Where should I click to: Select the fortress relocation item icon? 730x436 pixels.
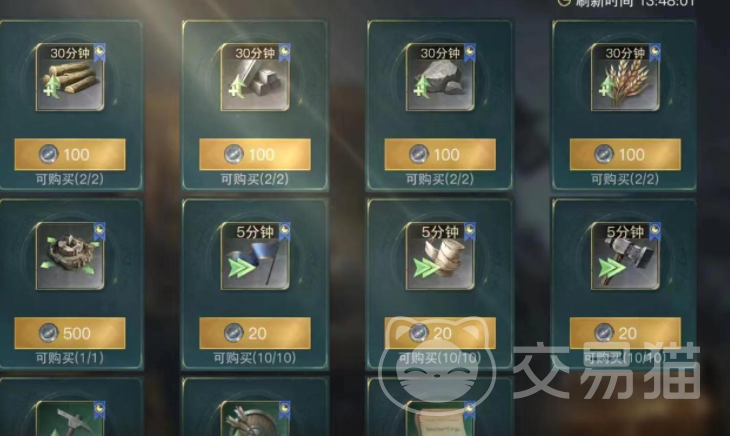pyautogui.click(x=70, y=256)
